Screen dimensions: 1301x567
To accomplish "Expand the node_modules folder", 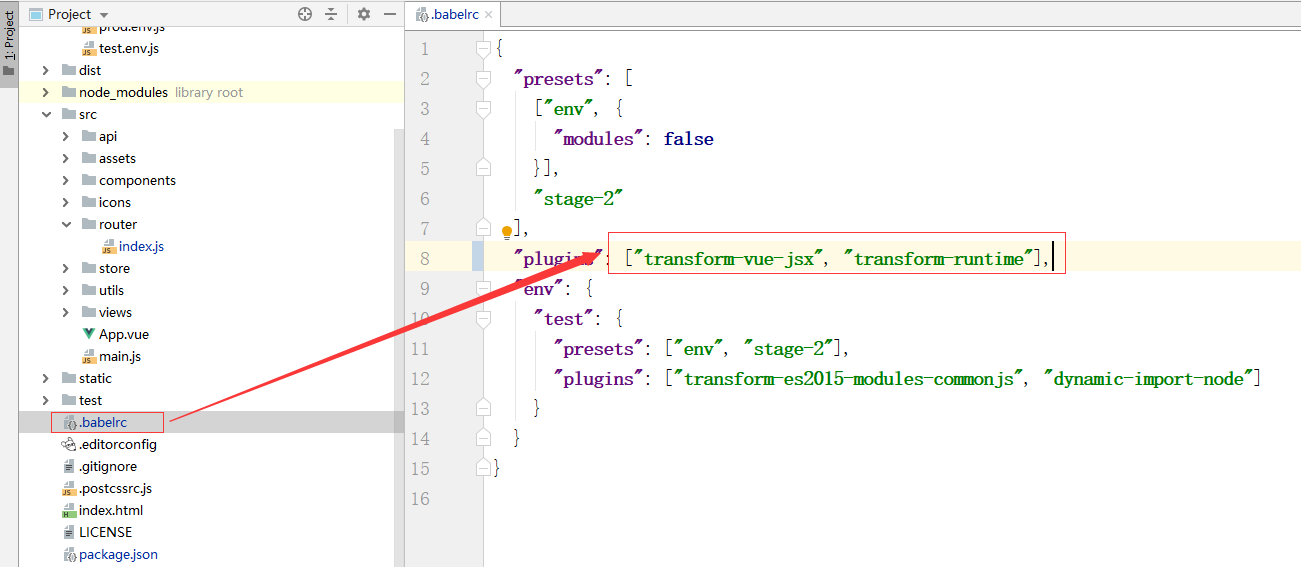I will click(x=45, y=92).
